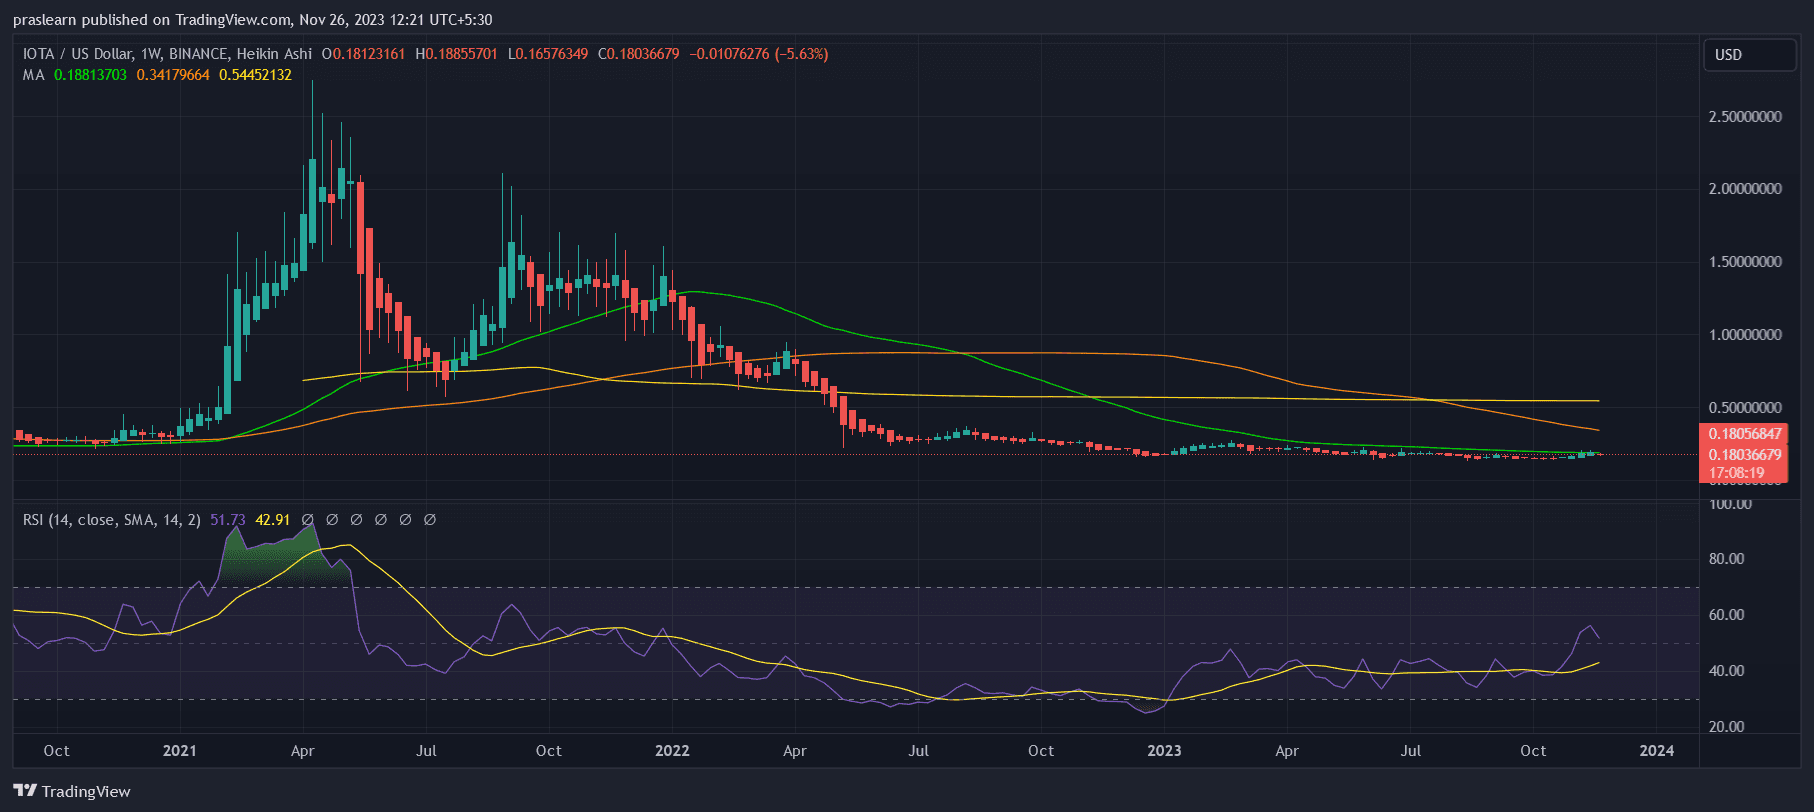The image size is (1814, 812).
Task: Select the IOTA / US Dollar symbol title
Action: tap(167, 54)
